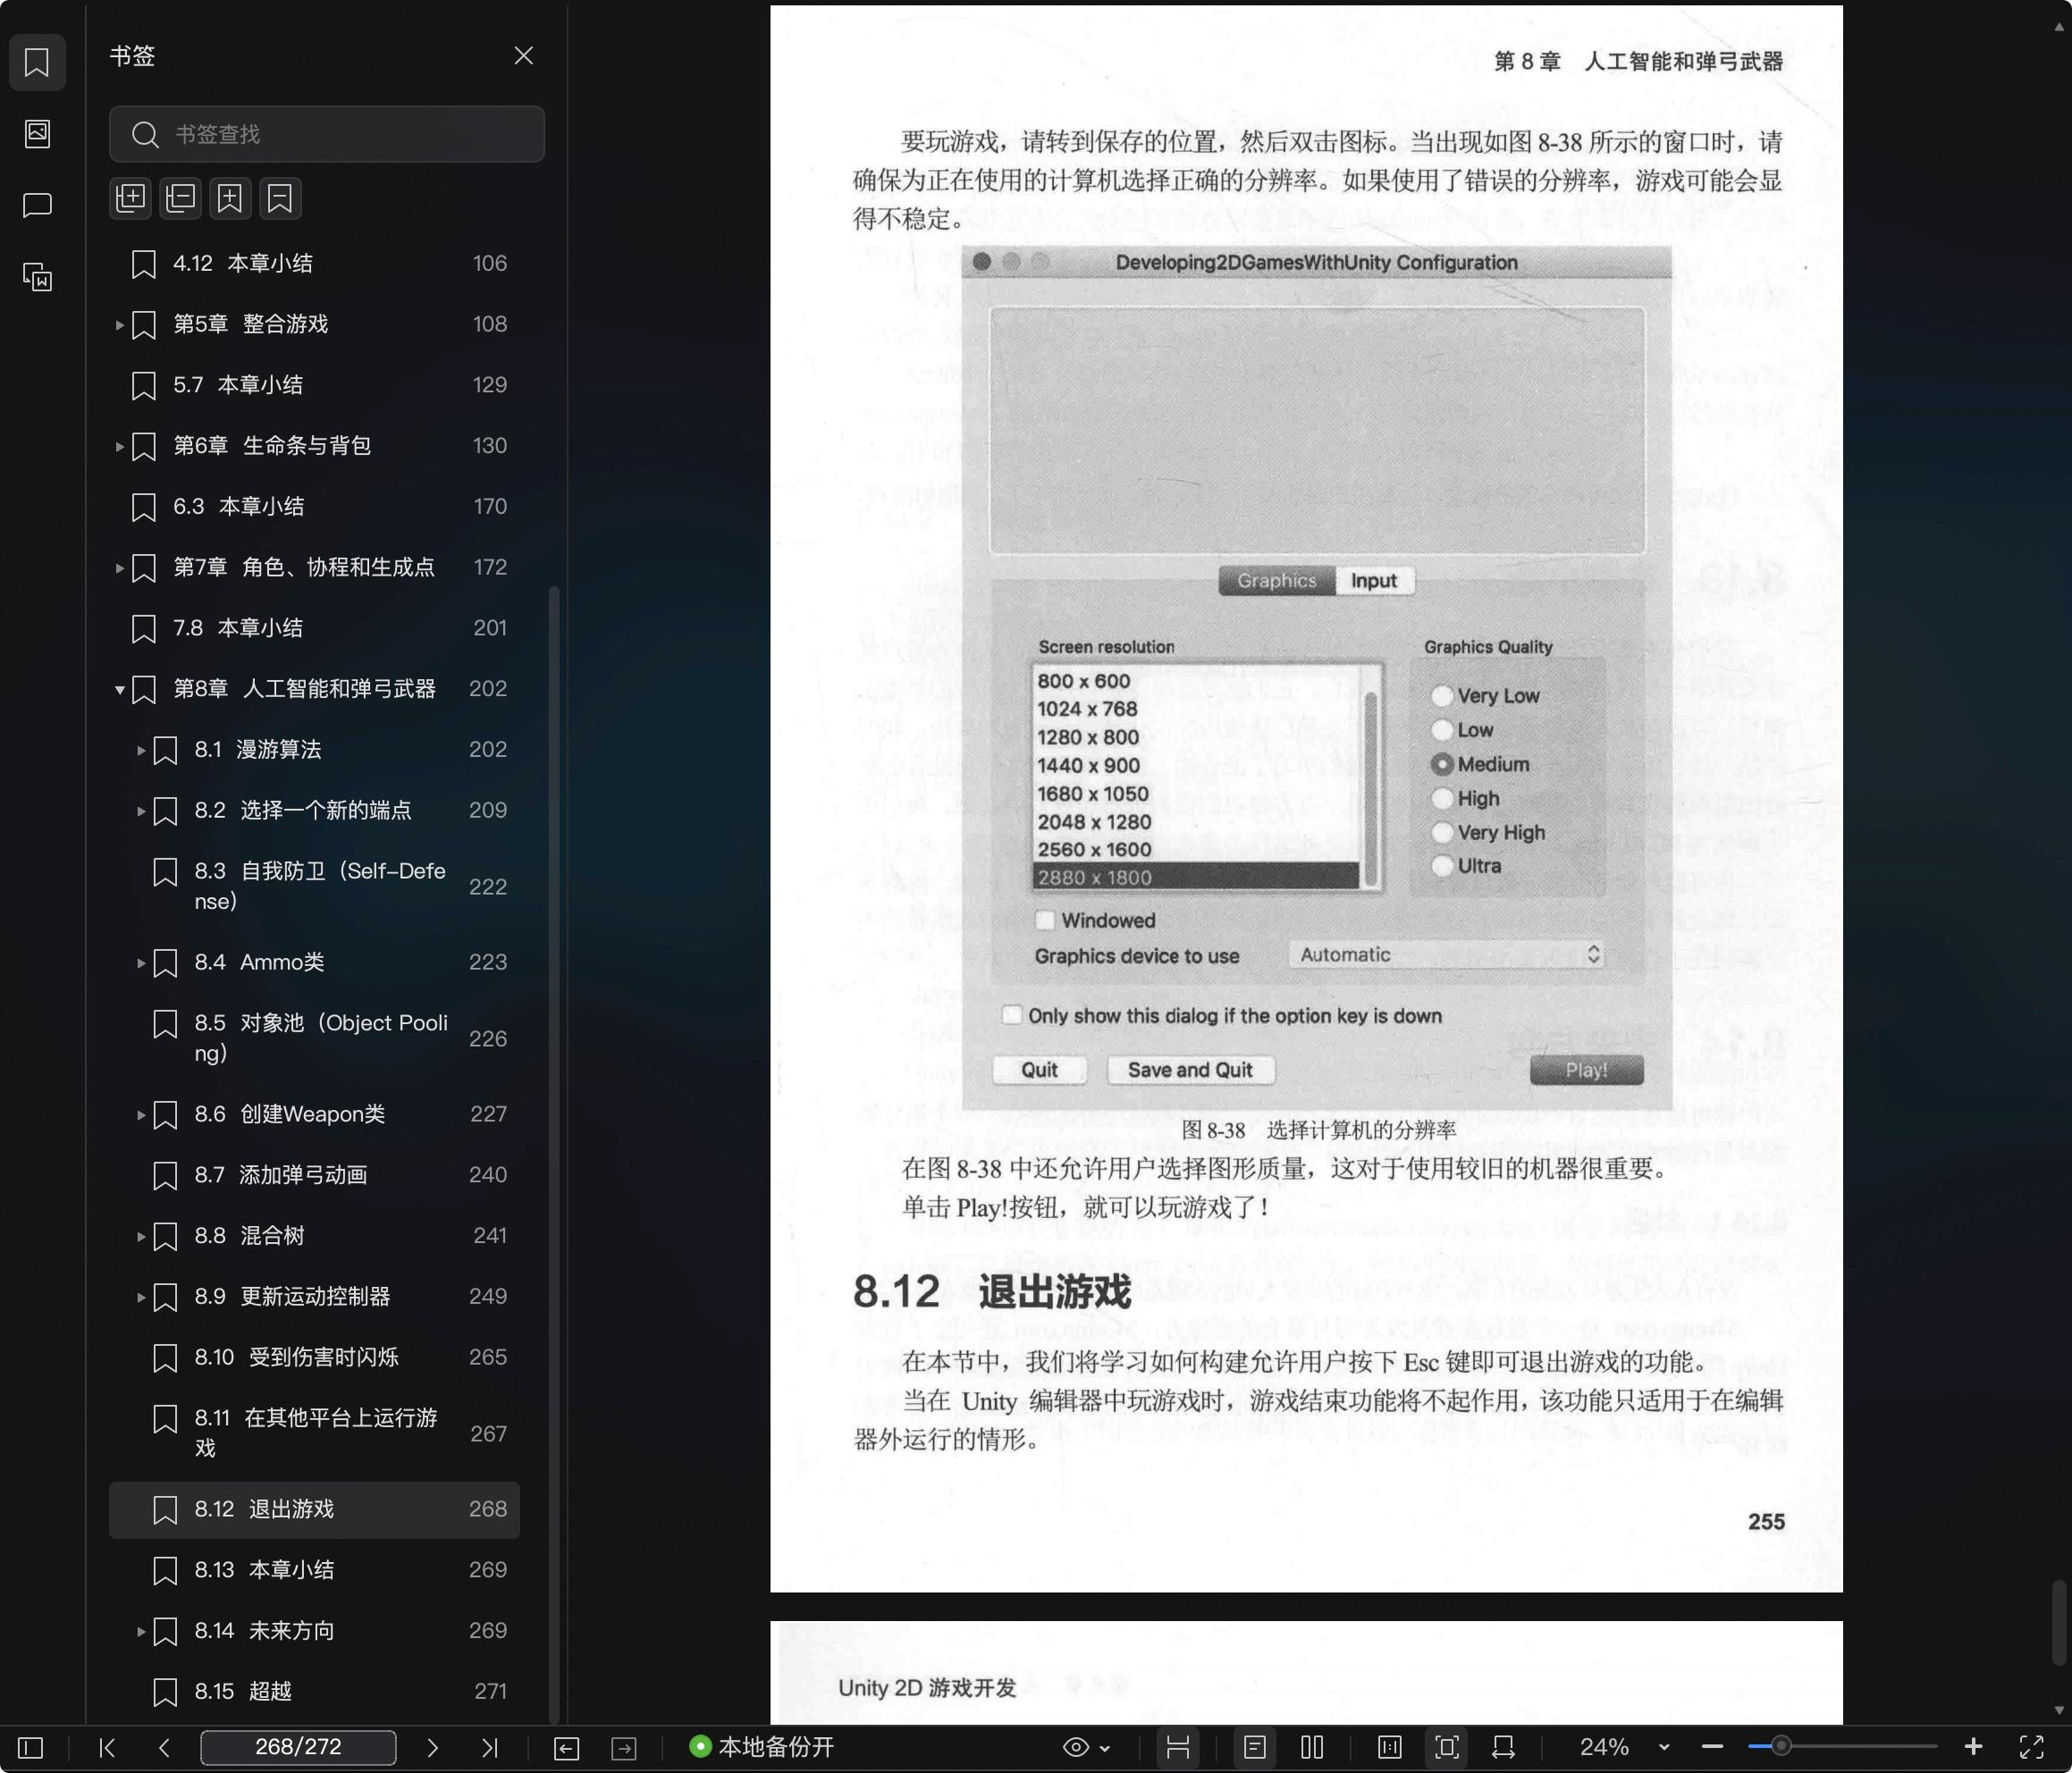Expand the 8.6 创建Weapon类 bookmark
Screen dimensions: 2072x1773
141,1115
